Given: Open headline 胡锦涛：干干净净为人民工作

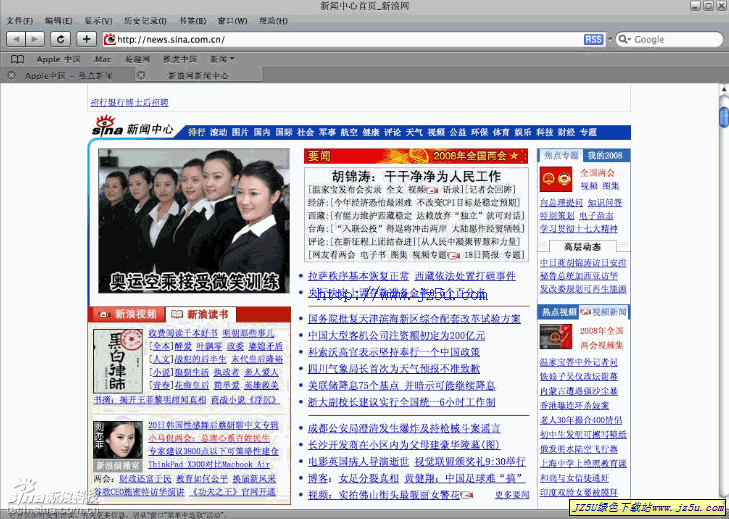Looking at the screenshot, I should (417, 176).
